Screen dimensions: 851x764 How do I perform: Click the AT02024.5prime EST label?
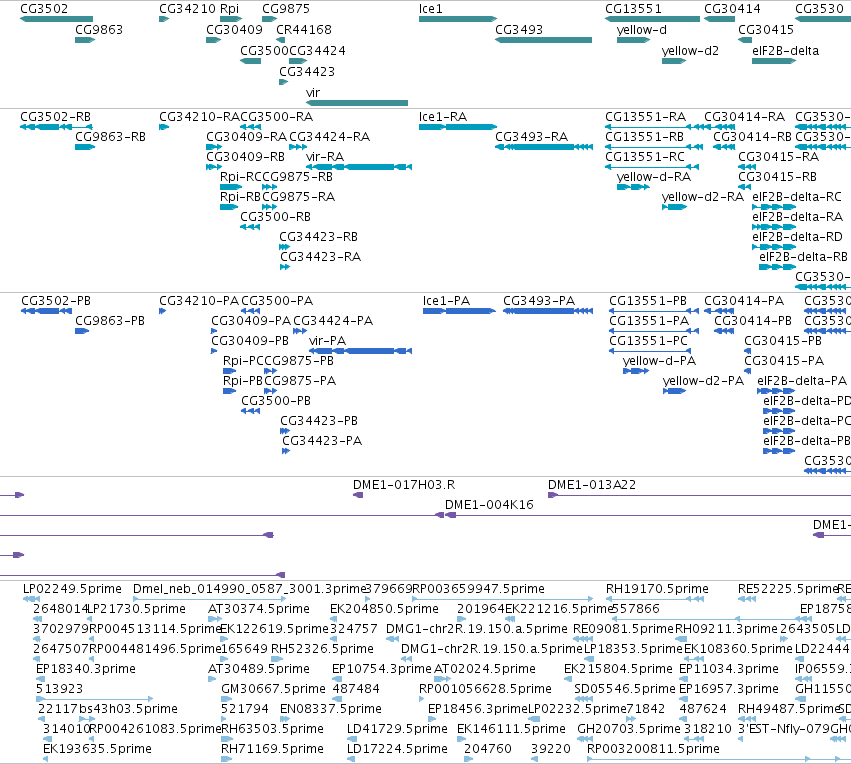click(485, 669)
